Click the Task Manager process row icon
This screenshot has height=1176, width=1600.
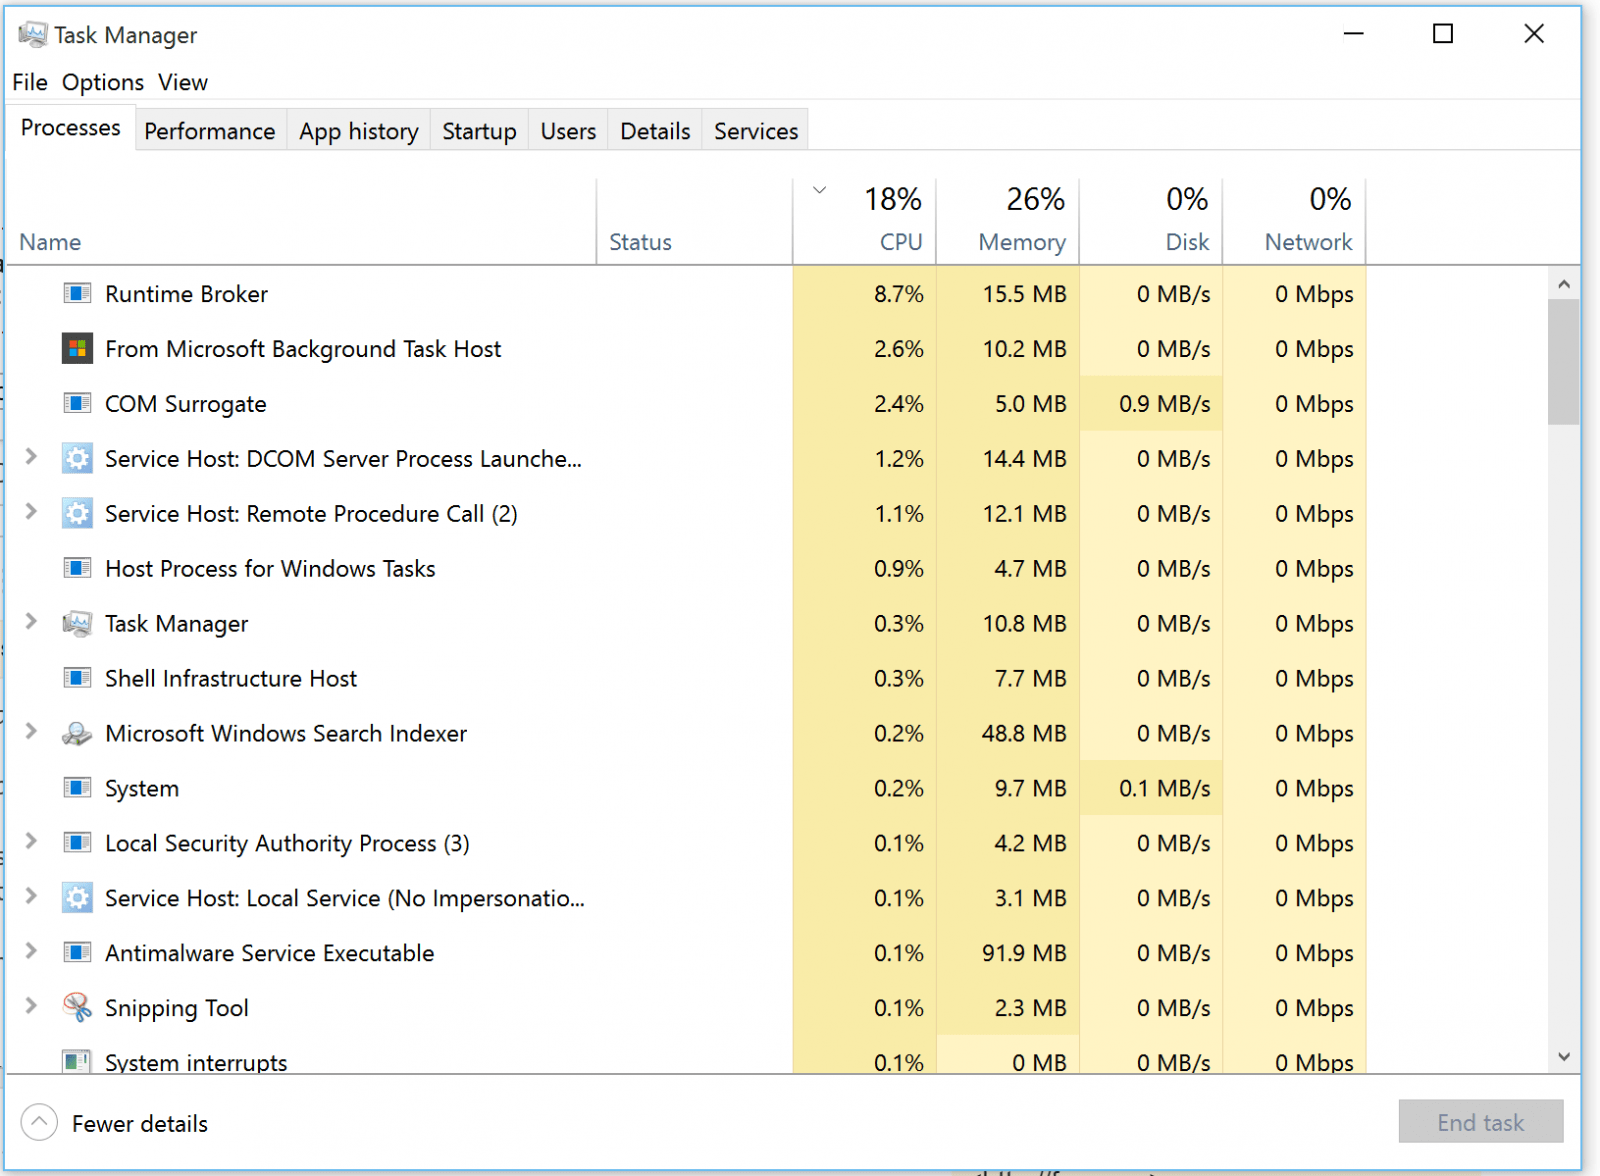[77, 624]
